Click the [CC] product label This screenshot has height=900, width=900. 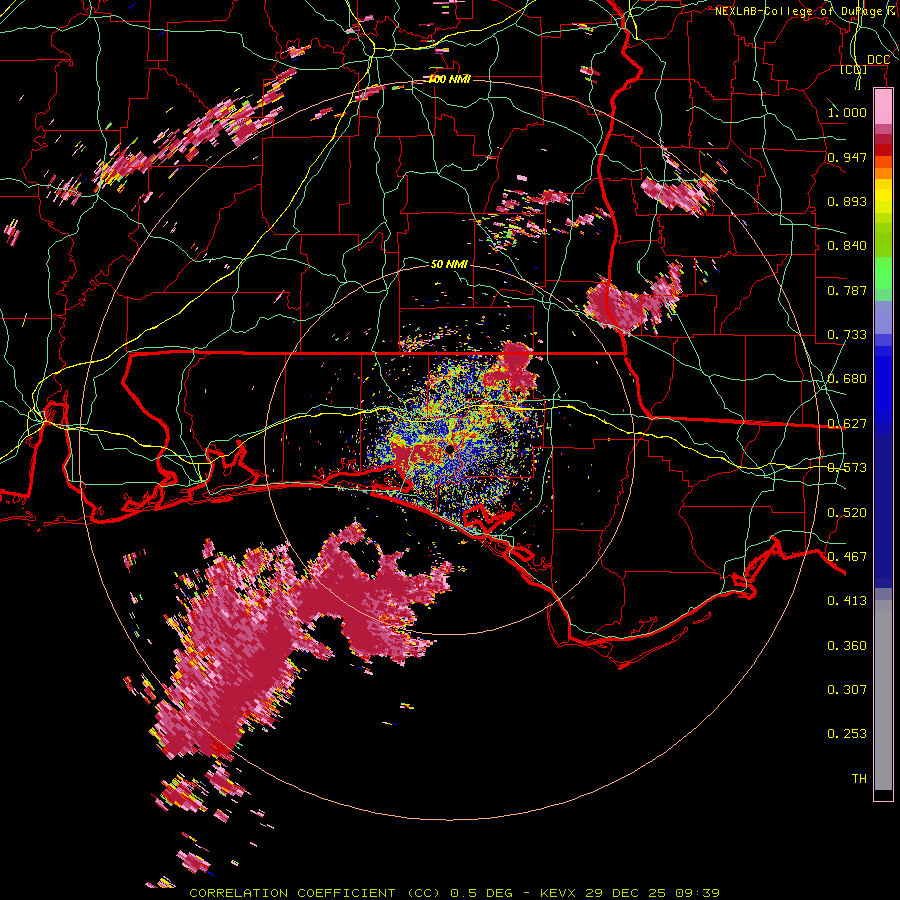[854, 69]
